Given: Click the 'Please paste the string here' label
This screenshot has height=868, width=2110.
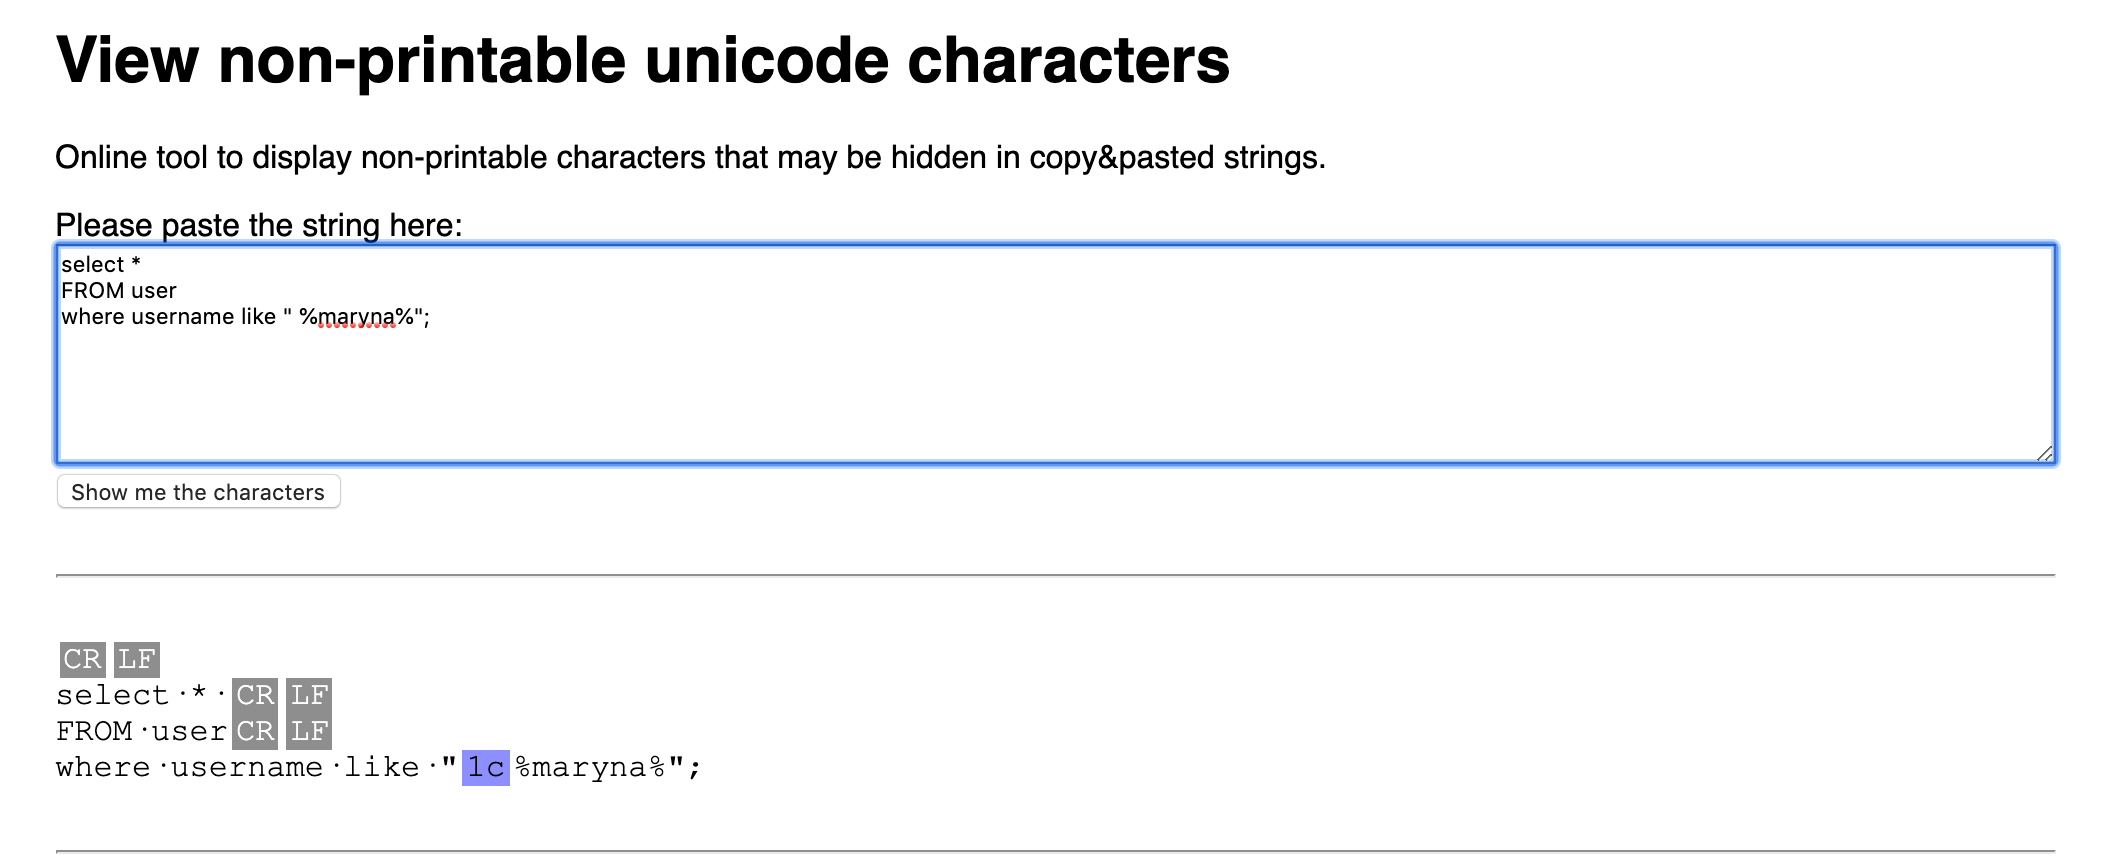Looking at the screenshot, I should click(x=259, y=225).
